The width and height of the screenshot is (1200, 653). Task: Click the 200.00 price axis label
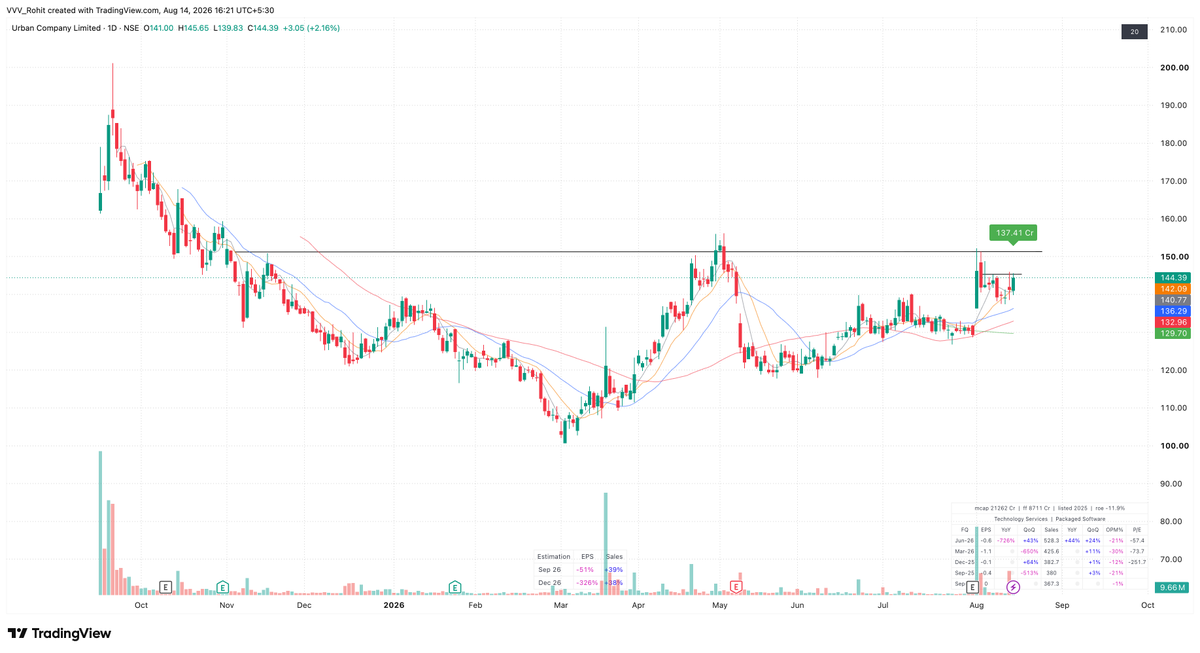coord(1173,68)
